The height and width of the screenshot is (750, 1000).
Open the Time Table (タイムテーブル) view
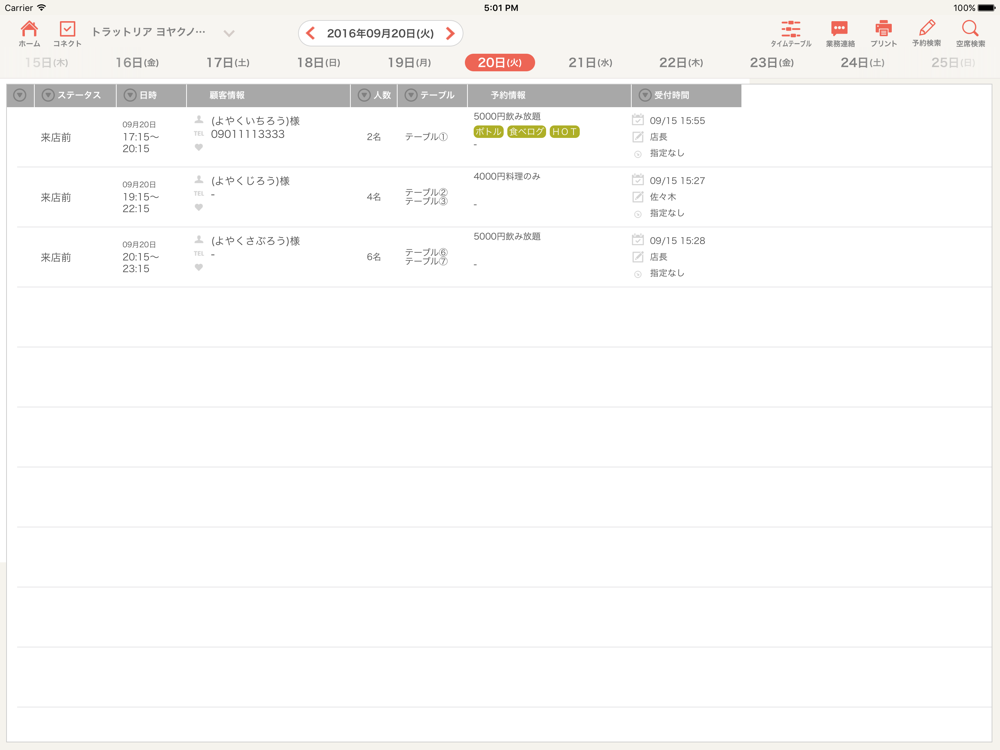tap(790, 33)
